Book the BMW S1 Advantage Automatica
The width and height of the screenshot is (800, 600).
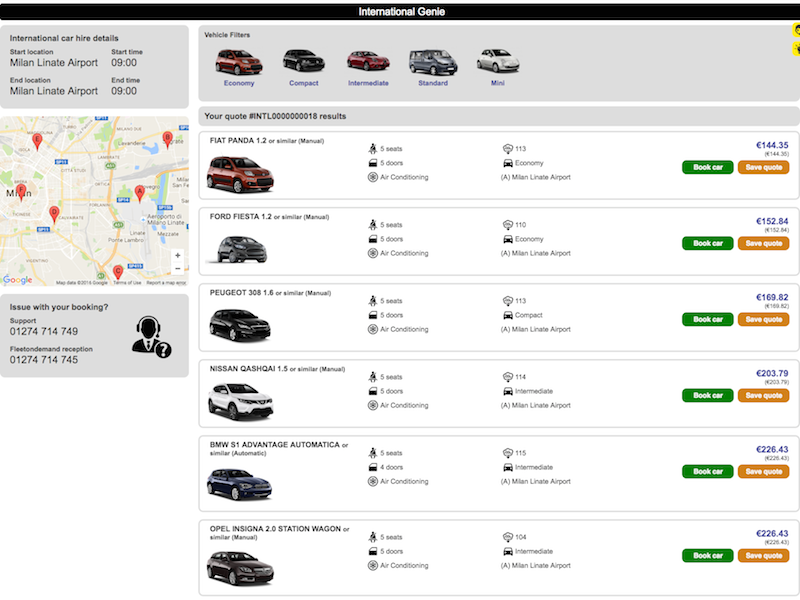707,471
